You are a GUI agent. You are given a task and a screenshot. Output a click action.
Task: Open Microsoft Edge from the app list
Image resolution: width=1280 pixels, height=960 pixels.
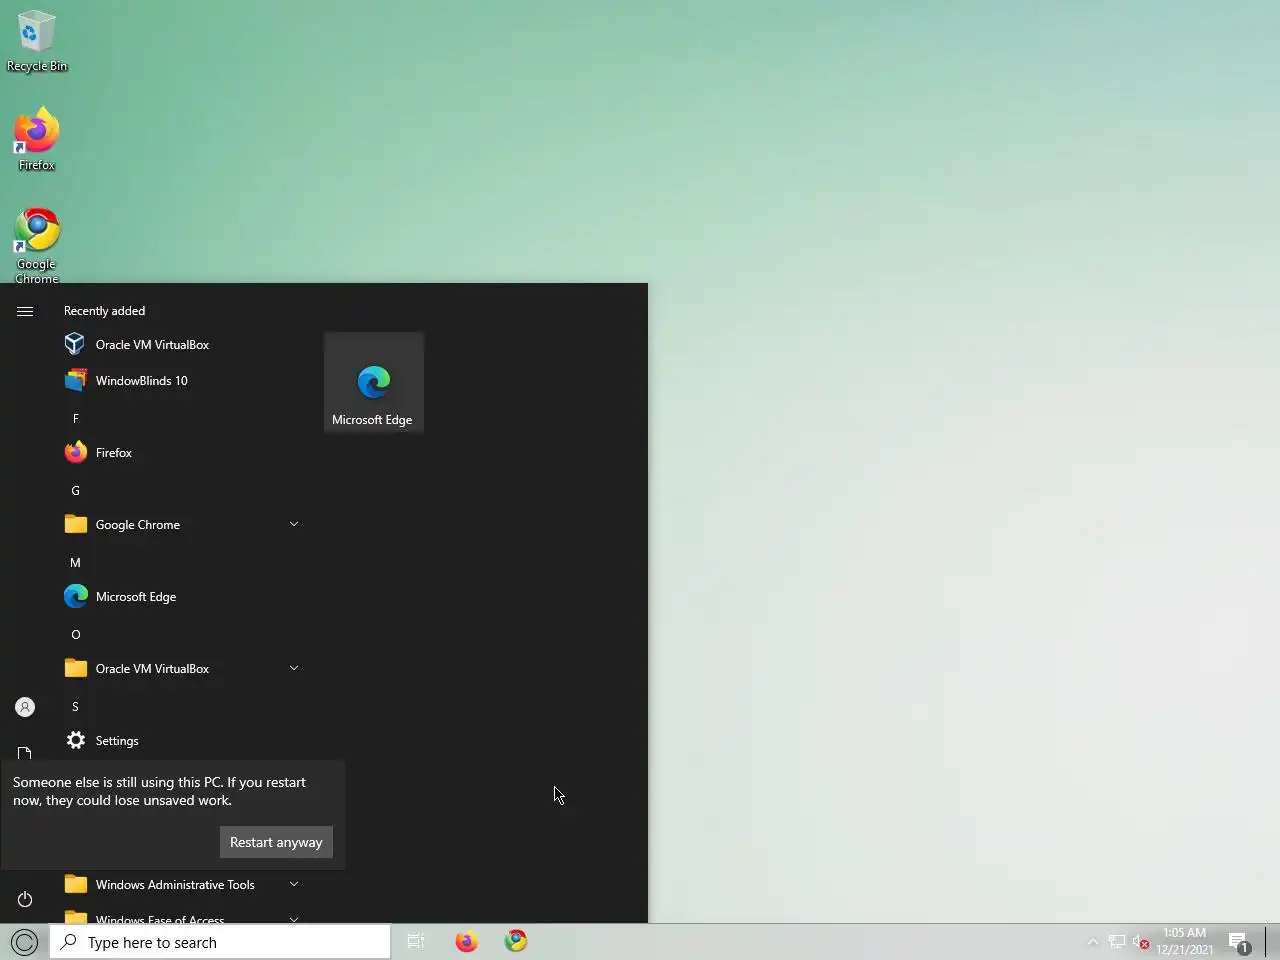tap(183, 596)
